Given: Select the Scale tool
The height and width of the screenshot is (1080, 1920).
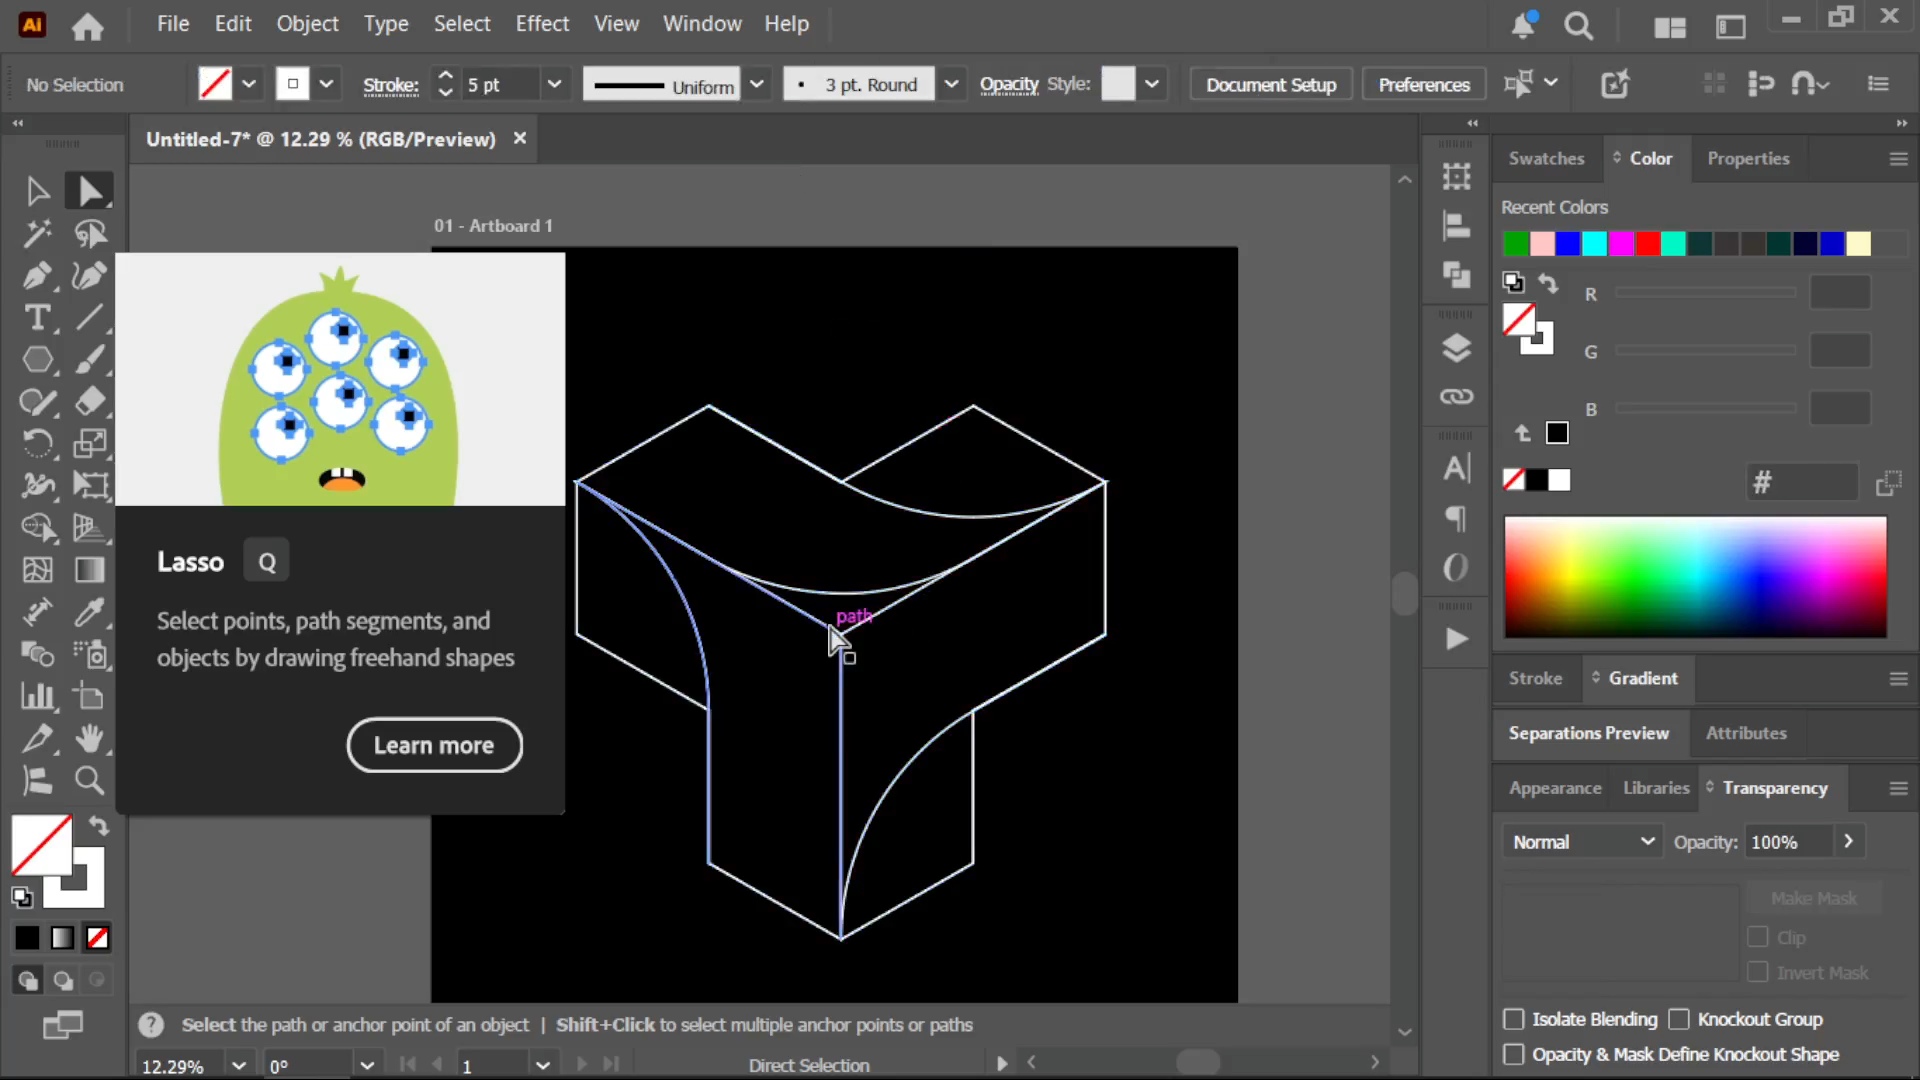Looking at the screenshot, I should (x=90, y=443).
